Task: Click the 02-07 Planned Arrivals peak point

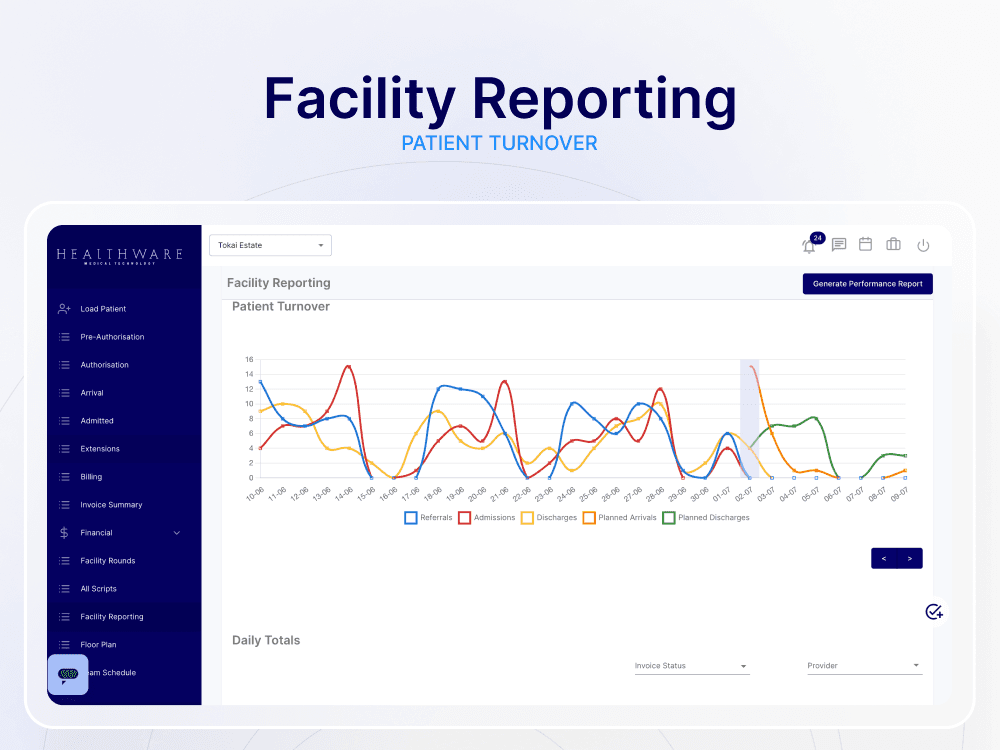Action: point(753,367)
